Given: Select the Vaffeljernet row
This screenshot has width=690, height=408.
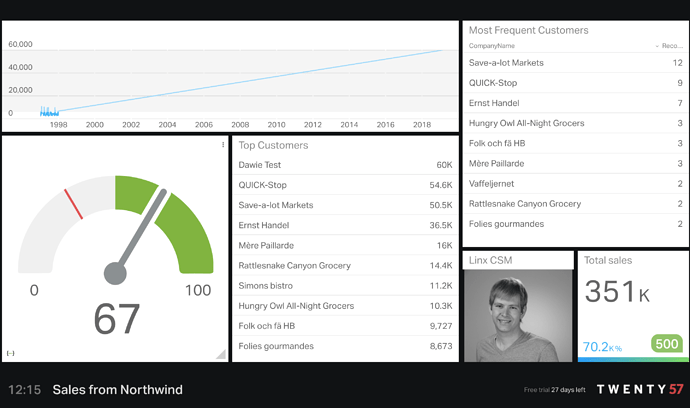Looking at the screenshot, I should (576, 184).
